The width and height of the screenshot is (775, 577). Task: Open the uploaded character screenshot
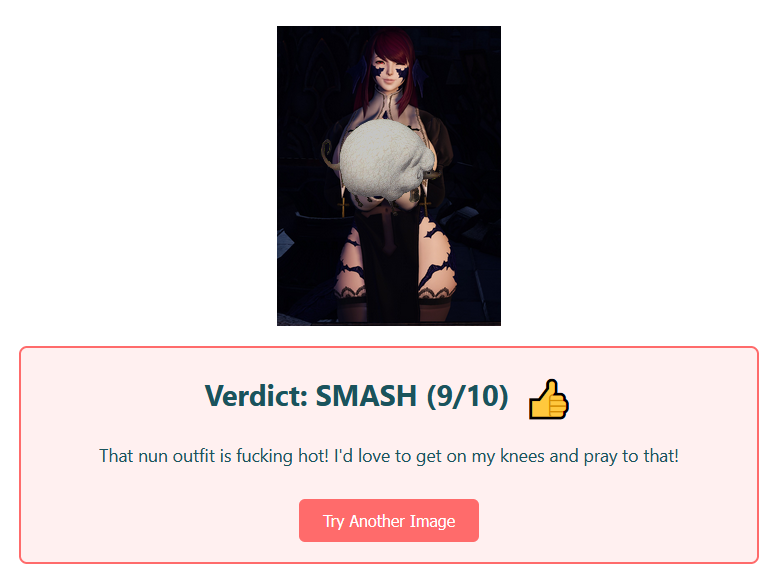[x=388, y=176]
